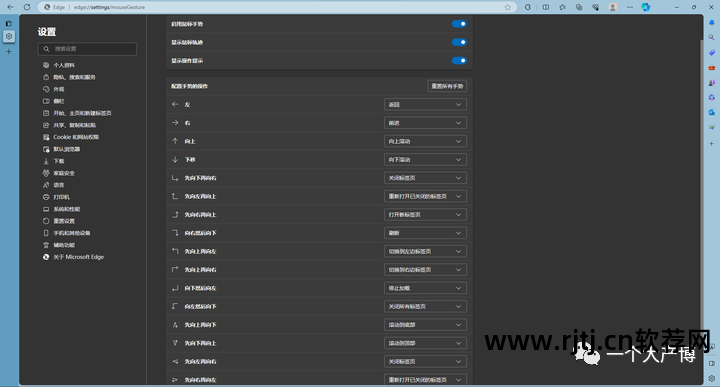Open the Copilot icon in the toolbar
The image size is (720, 387).
tap(646, 7)
